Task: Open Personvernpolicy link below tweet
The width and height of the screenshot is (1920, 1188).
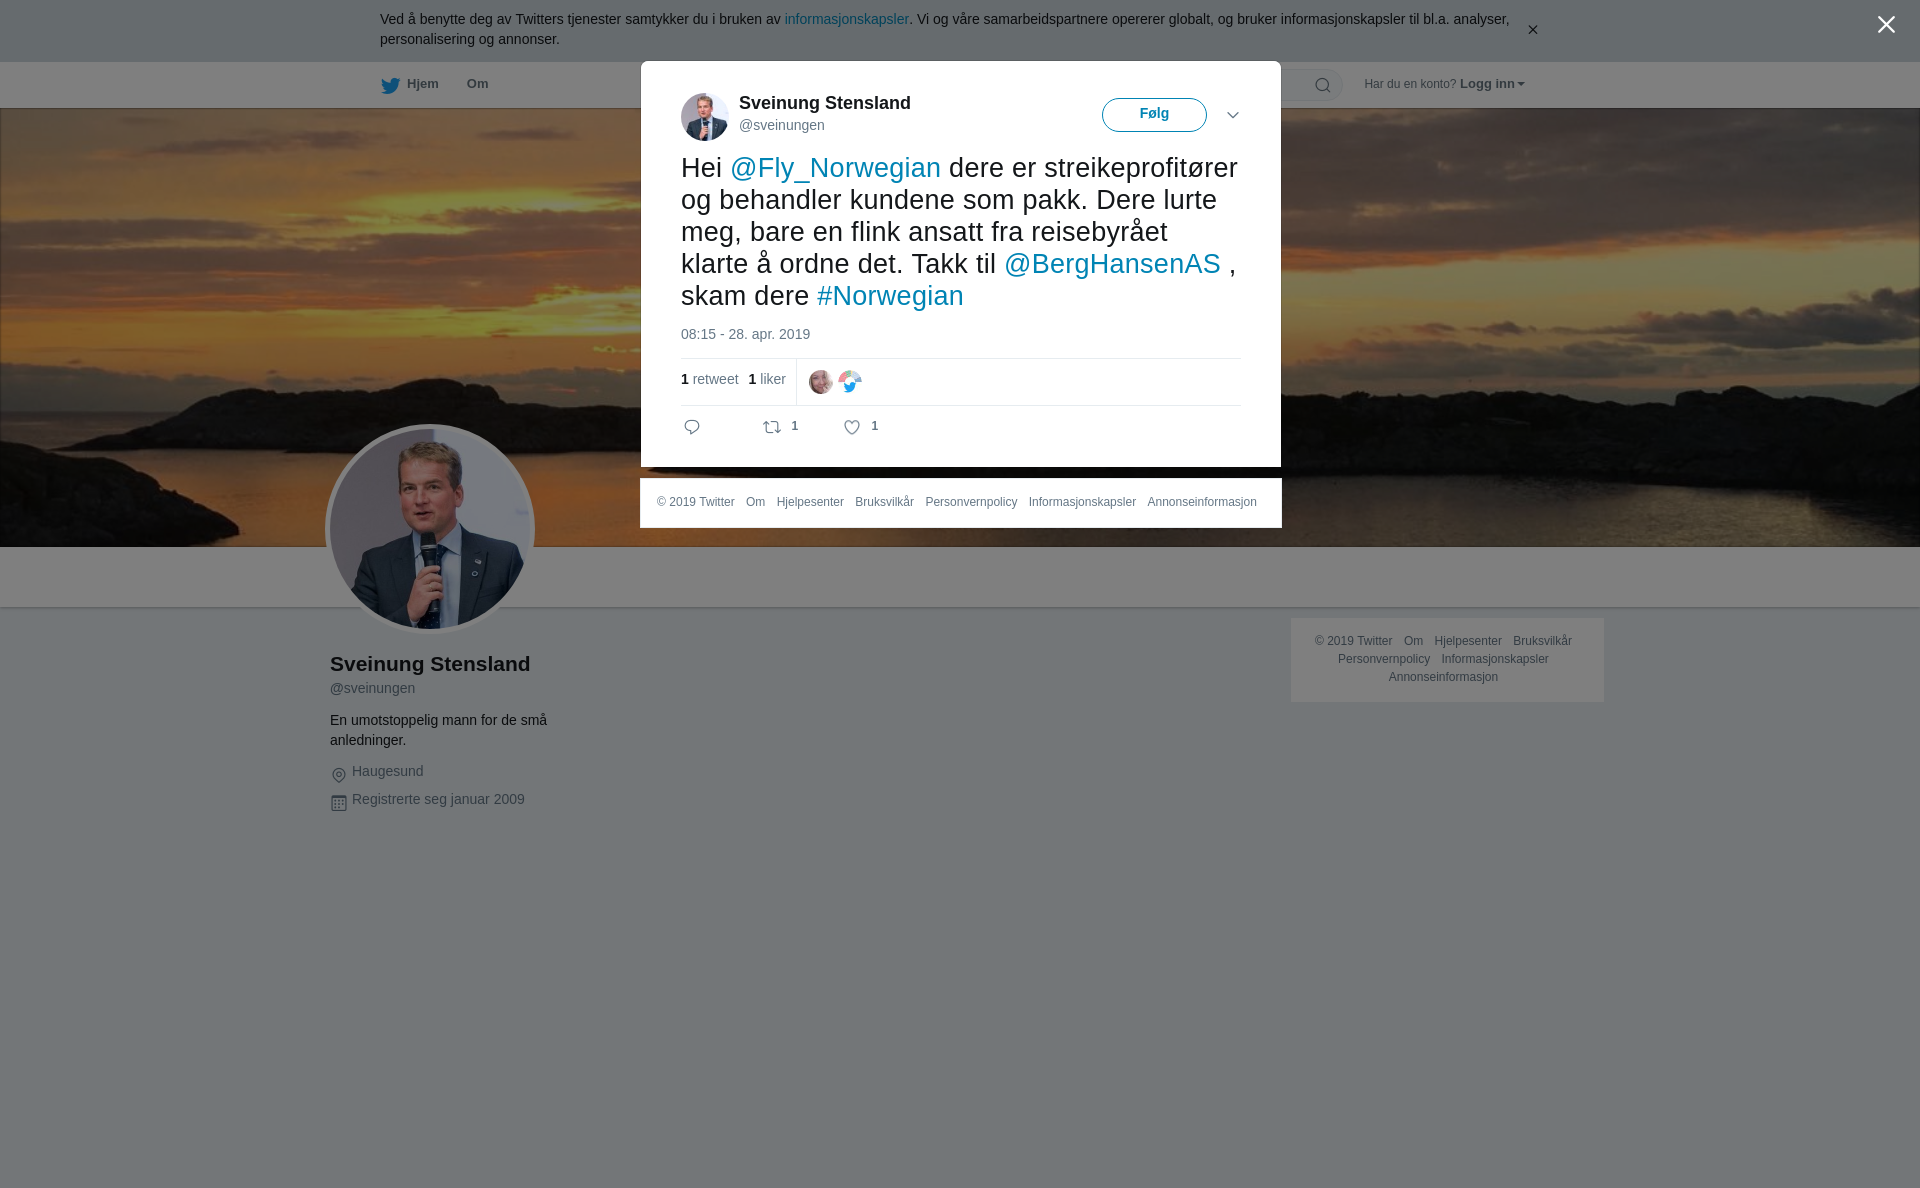Action: (x=971, y=502)
